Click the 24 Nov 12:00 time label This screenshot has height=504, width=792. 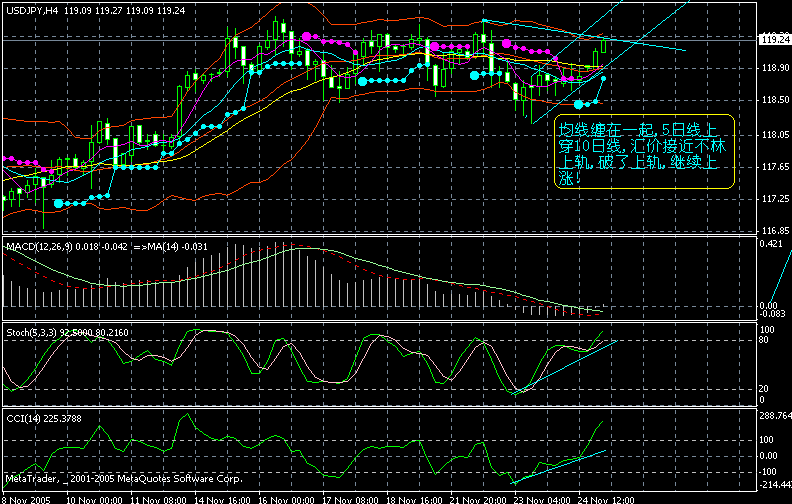coord(606,500)
